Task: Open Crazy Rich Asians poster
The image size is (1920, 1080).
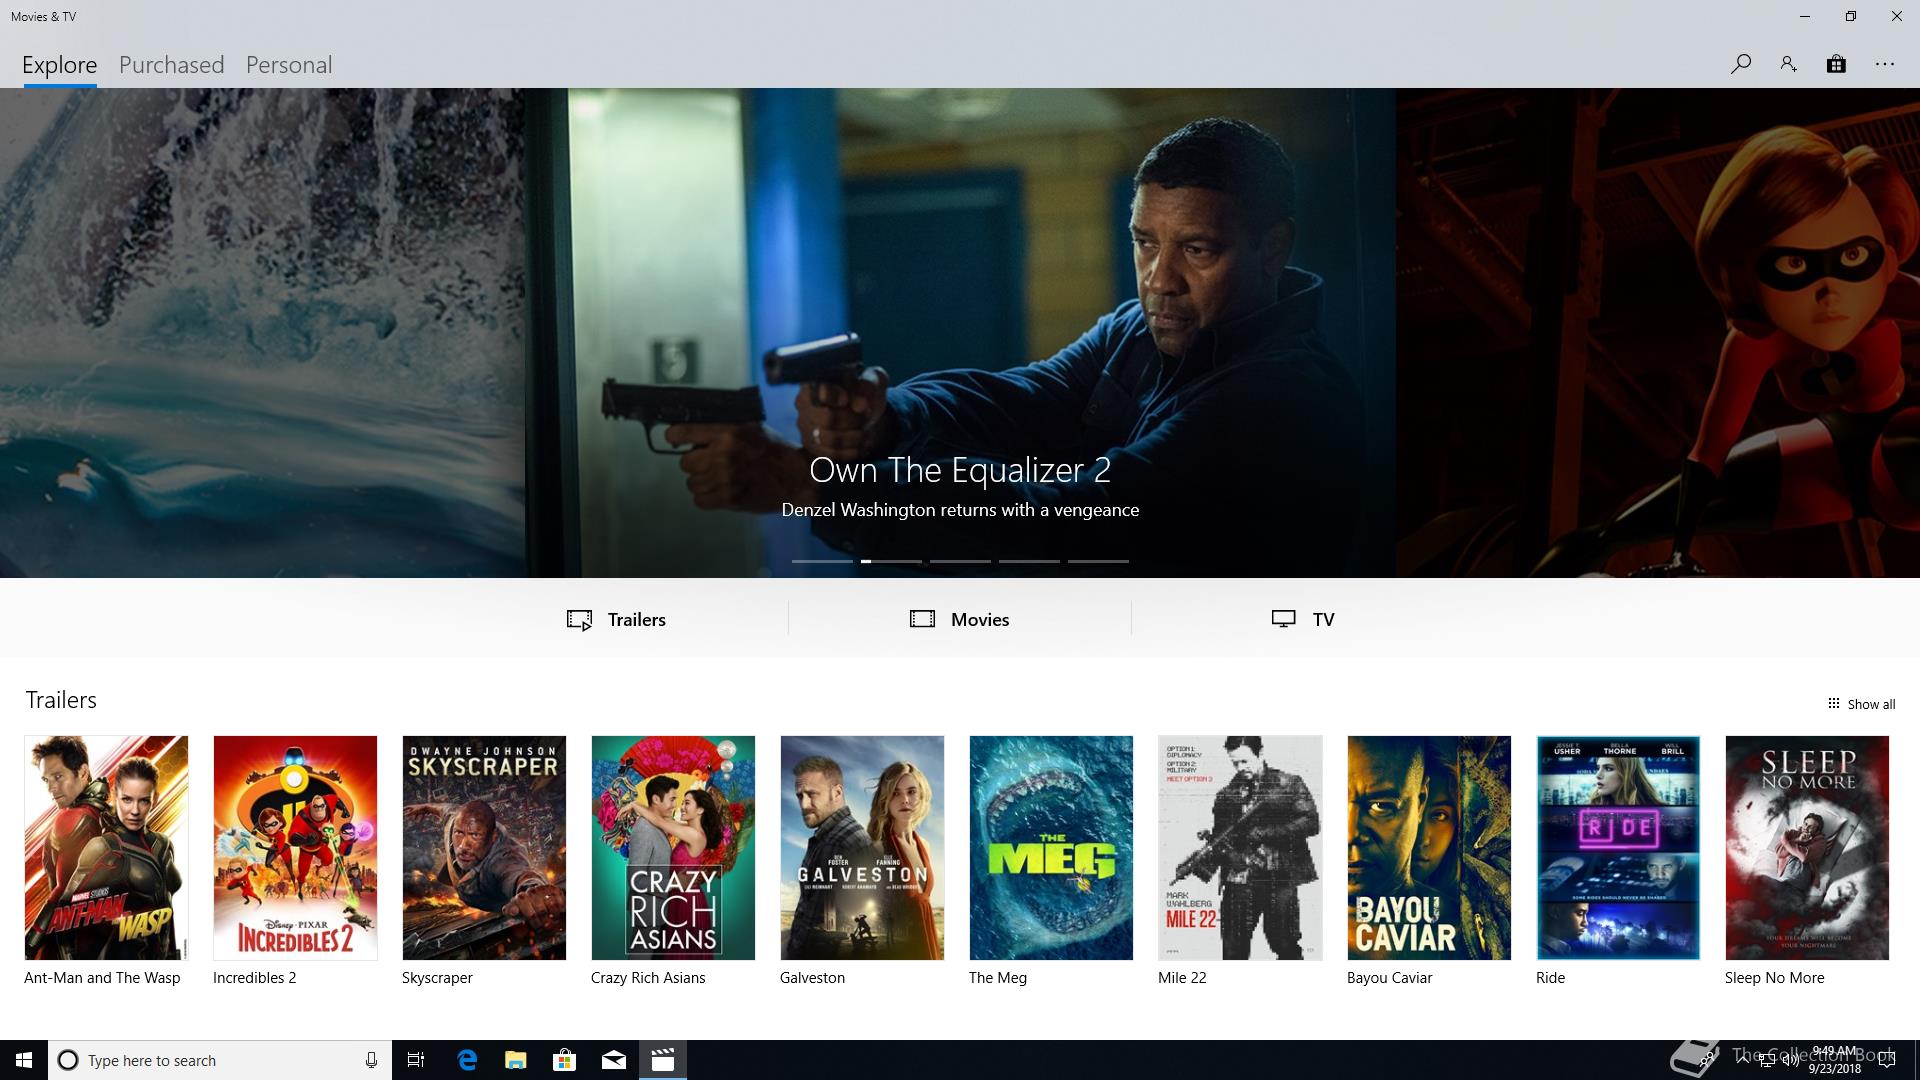Action: 673,848
